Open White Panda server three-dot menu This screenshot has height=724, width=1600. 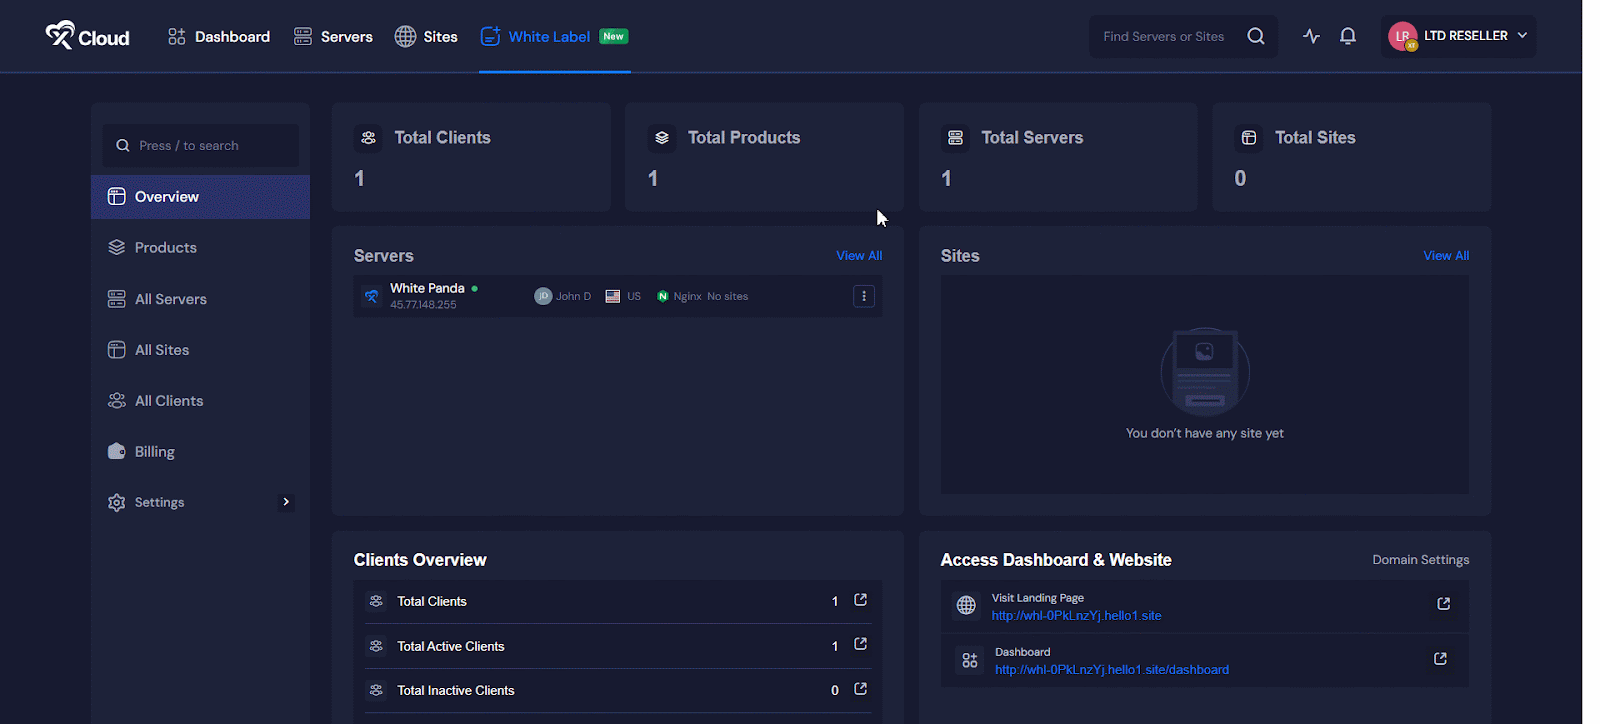(864, 296)
